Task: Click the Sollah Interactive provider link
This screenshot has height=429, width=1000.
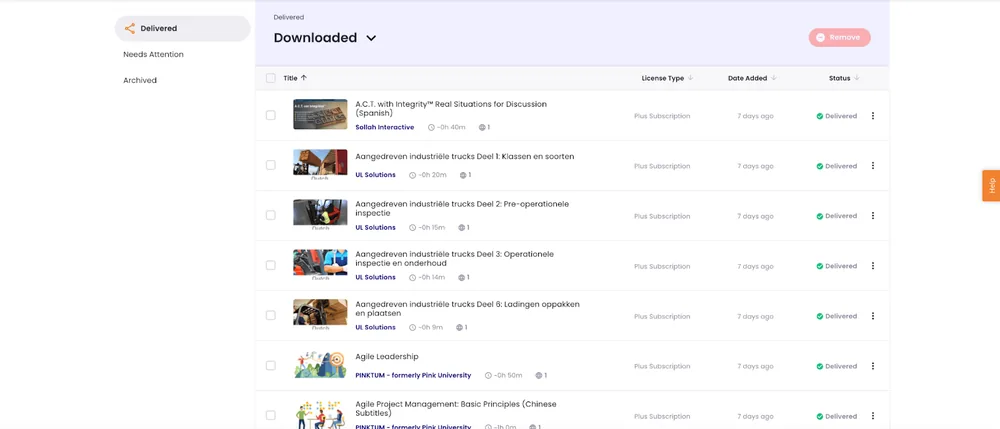Action: click(385, 127)
